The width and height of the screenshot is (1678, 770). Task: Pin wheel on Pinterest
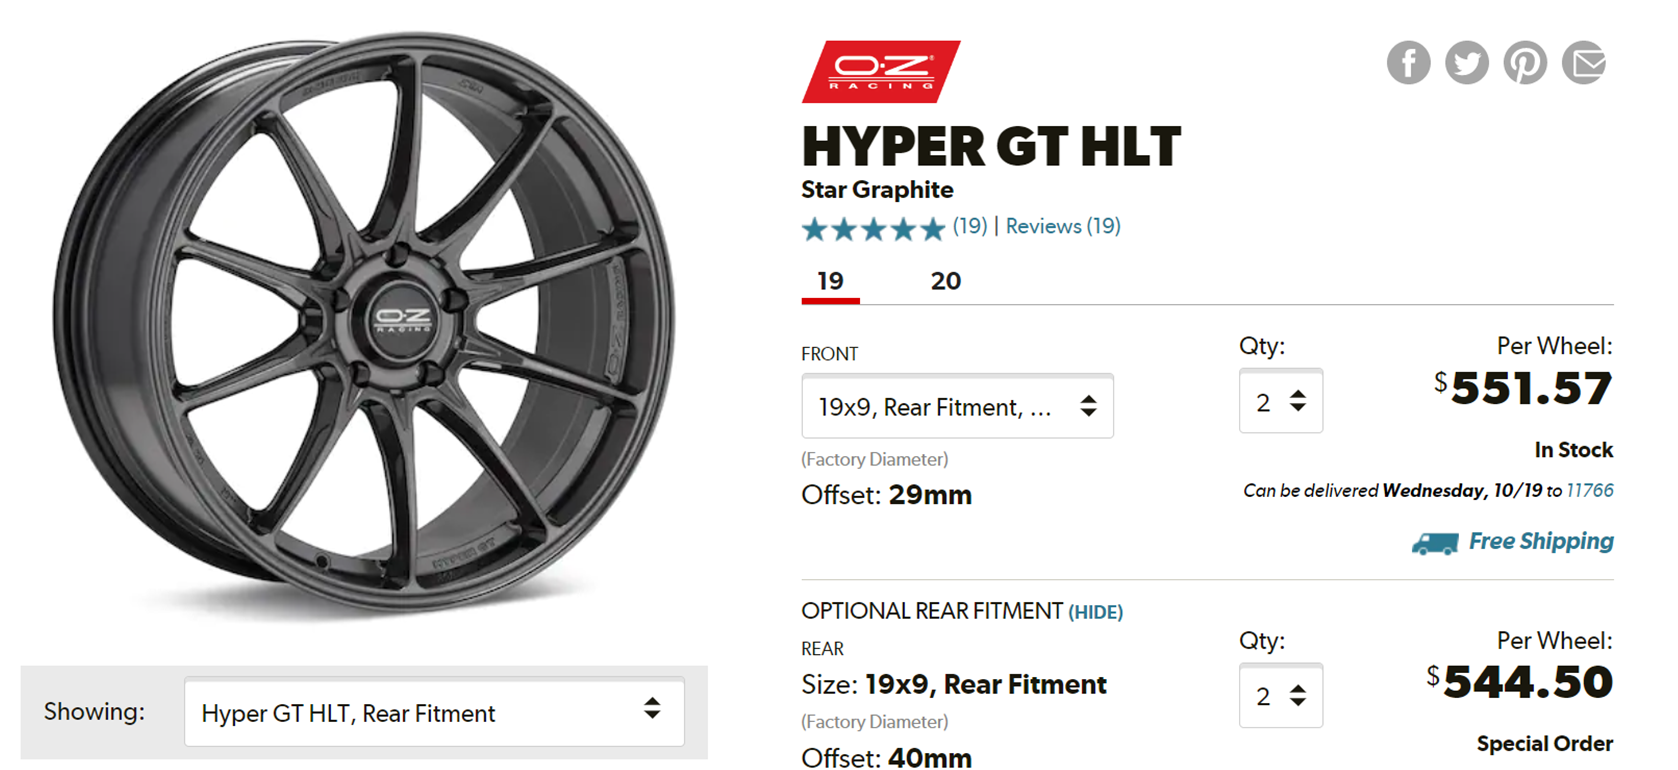1525,63
